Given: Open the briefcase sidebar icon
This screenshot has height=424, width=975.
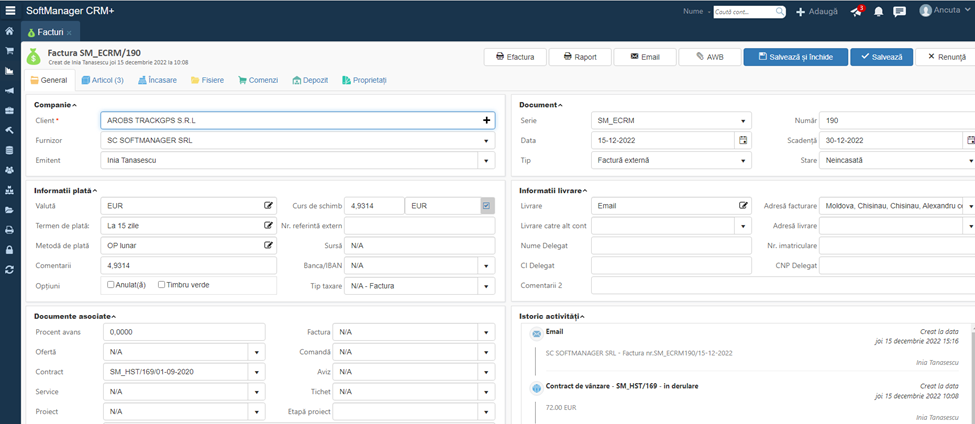Looking at the screenshot, I should pyautogui.click(x=9, y=111).
